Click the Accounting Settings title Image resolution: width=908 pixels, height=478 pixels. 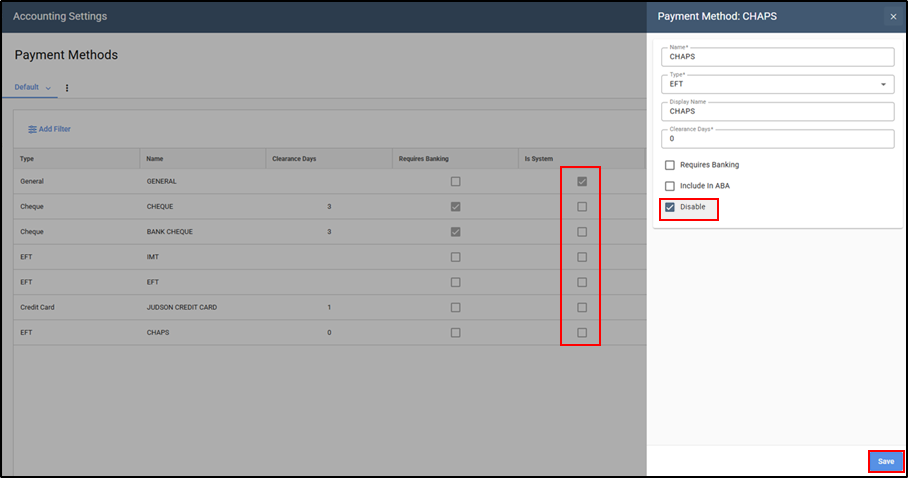click(x=60, y=16)
